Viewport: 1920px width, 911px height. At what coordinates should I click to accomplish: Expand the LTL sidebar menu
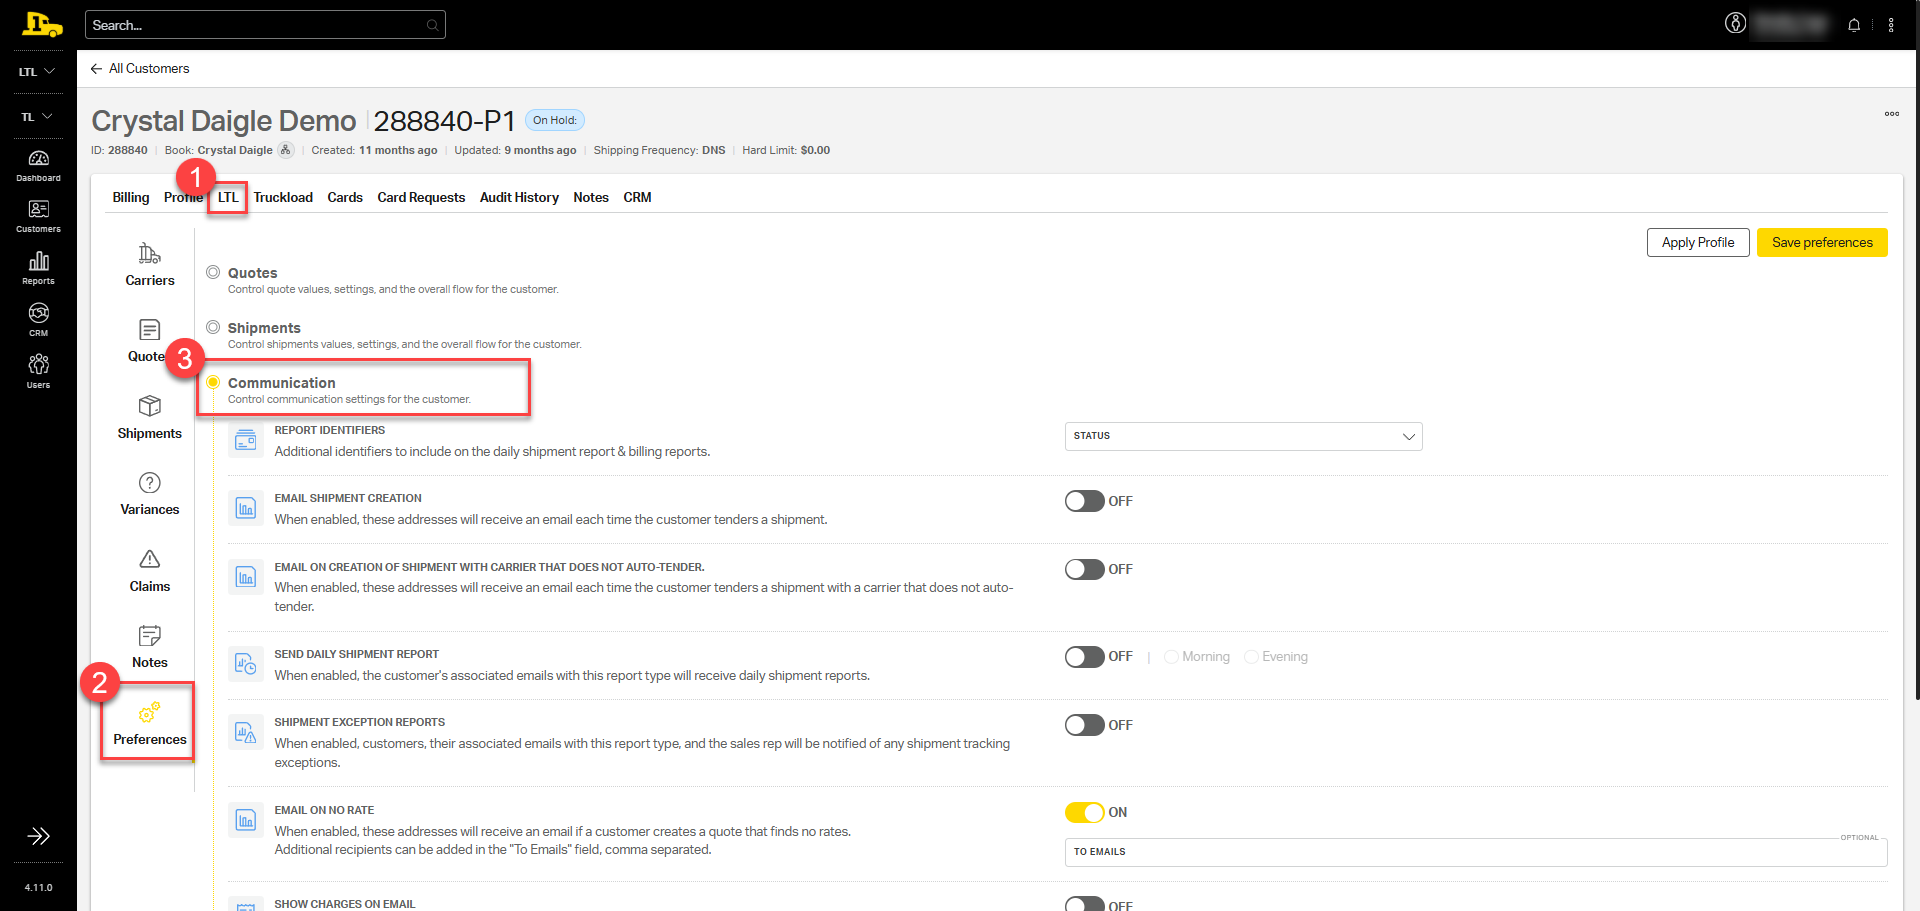click(37, 72)
